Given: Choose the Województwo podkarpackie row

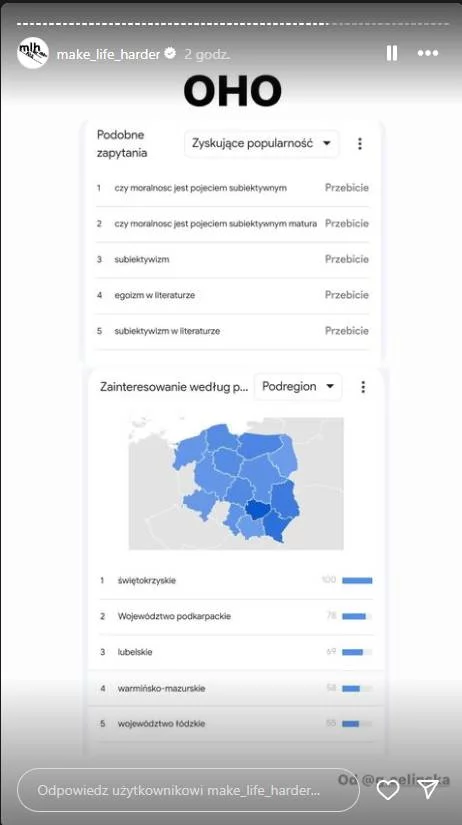Looking at the screenshot, I should pos(236,616).
